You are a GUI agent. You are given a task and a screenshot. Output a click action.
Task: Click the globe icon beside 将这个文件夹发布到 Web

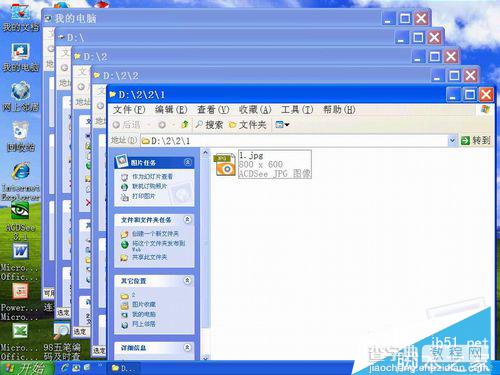(x=125, y=245)
